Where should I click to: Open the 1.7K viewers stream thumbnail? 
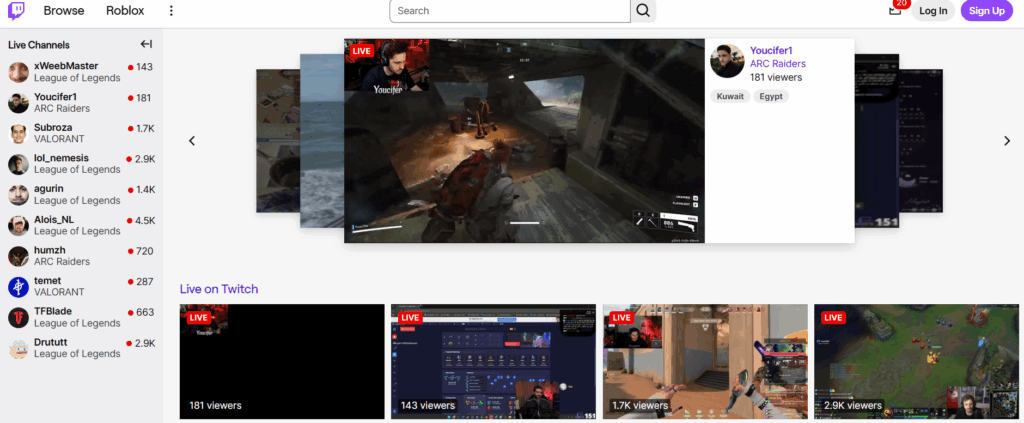coord(705,361)
